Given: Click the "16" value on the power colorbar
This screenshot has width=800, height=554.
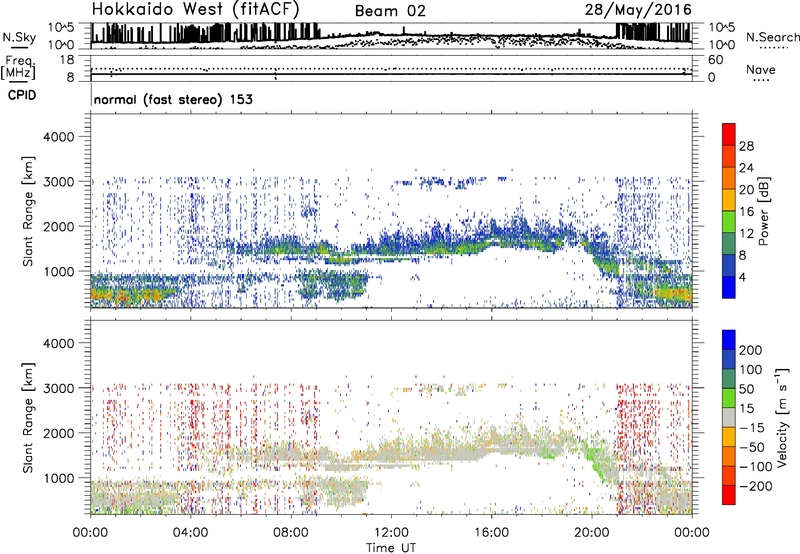Looking at the screenshot, I should pyautogui.click(x=746, y=212).
